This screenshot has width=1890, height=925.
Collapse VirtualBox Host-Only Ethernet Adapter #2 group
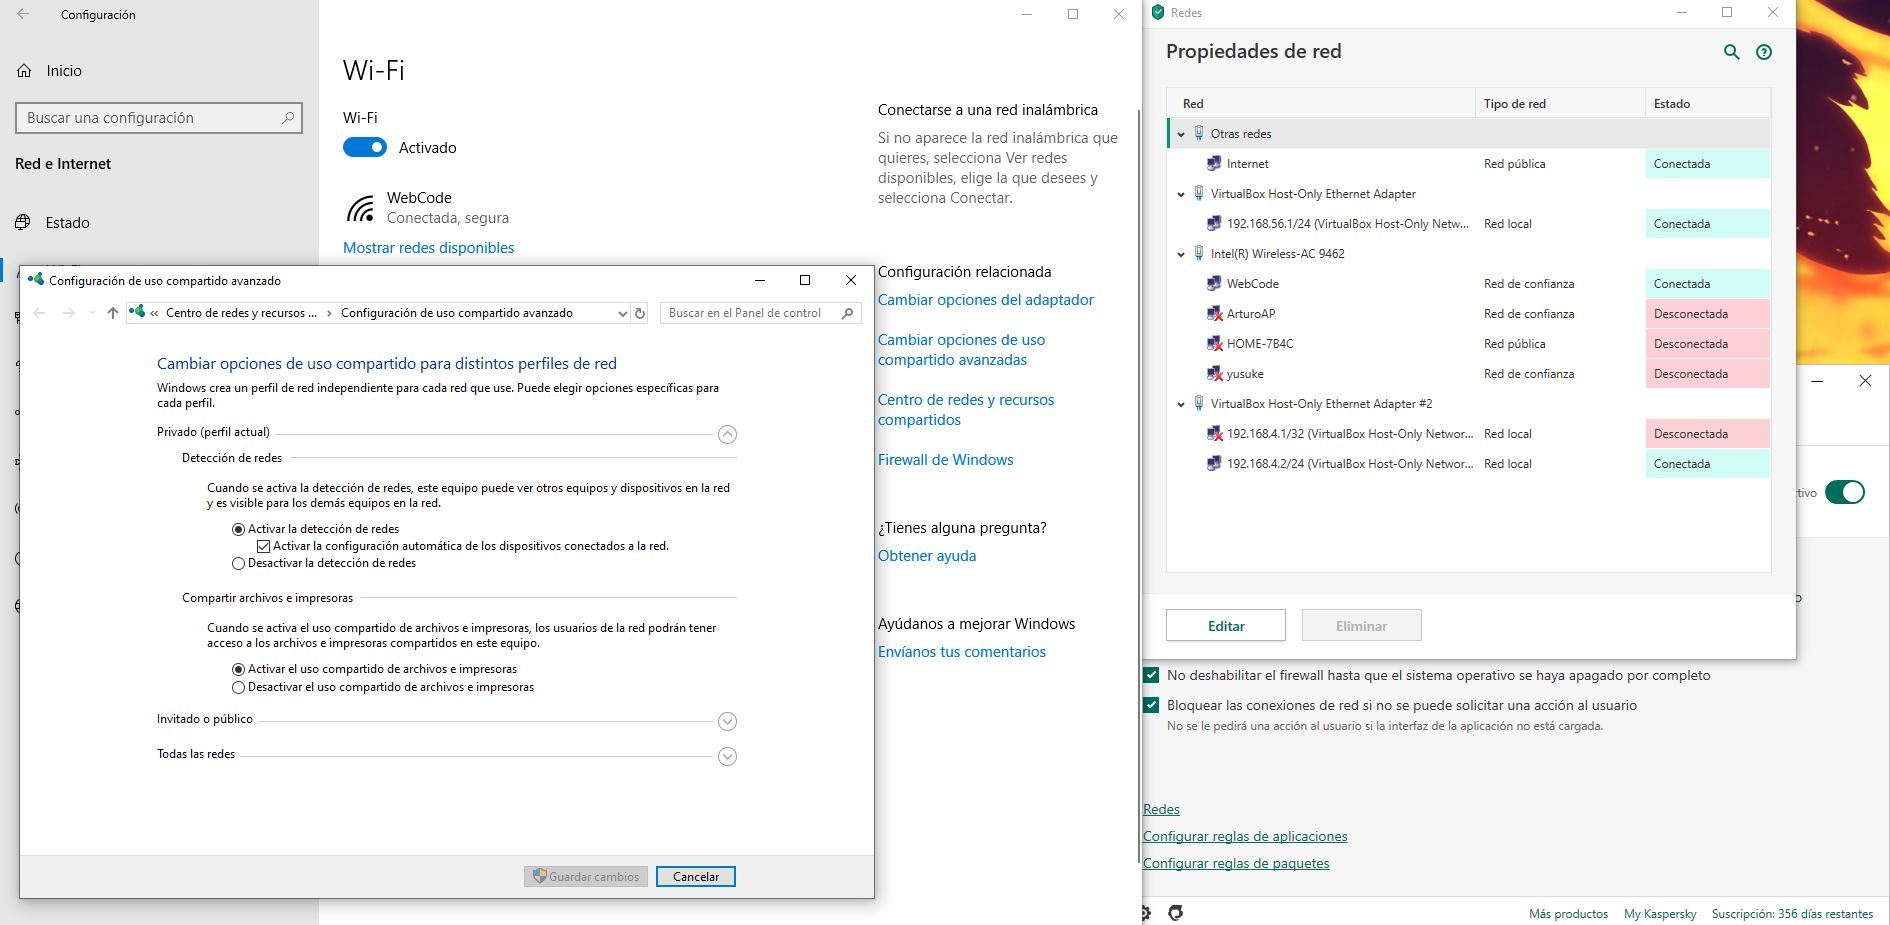(1181, 404)
